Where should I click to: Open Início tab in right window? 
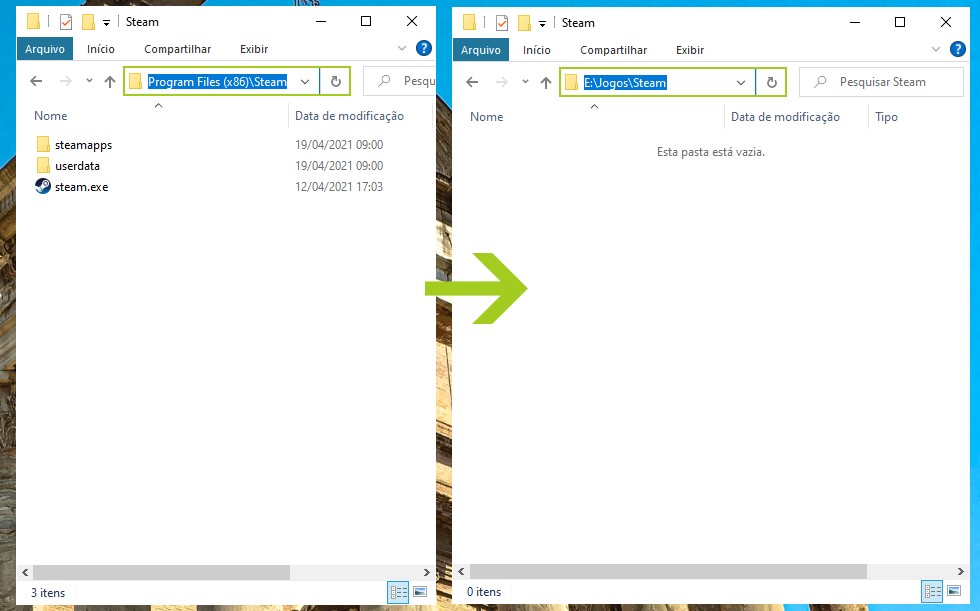(537, 49)
